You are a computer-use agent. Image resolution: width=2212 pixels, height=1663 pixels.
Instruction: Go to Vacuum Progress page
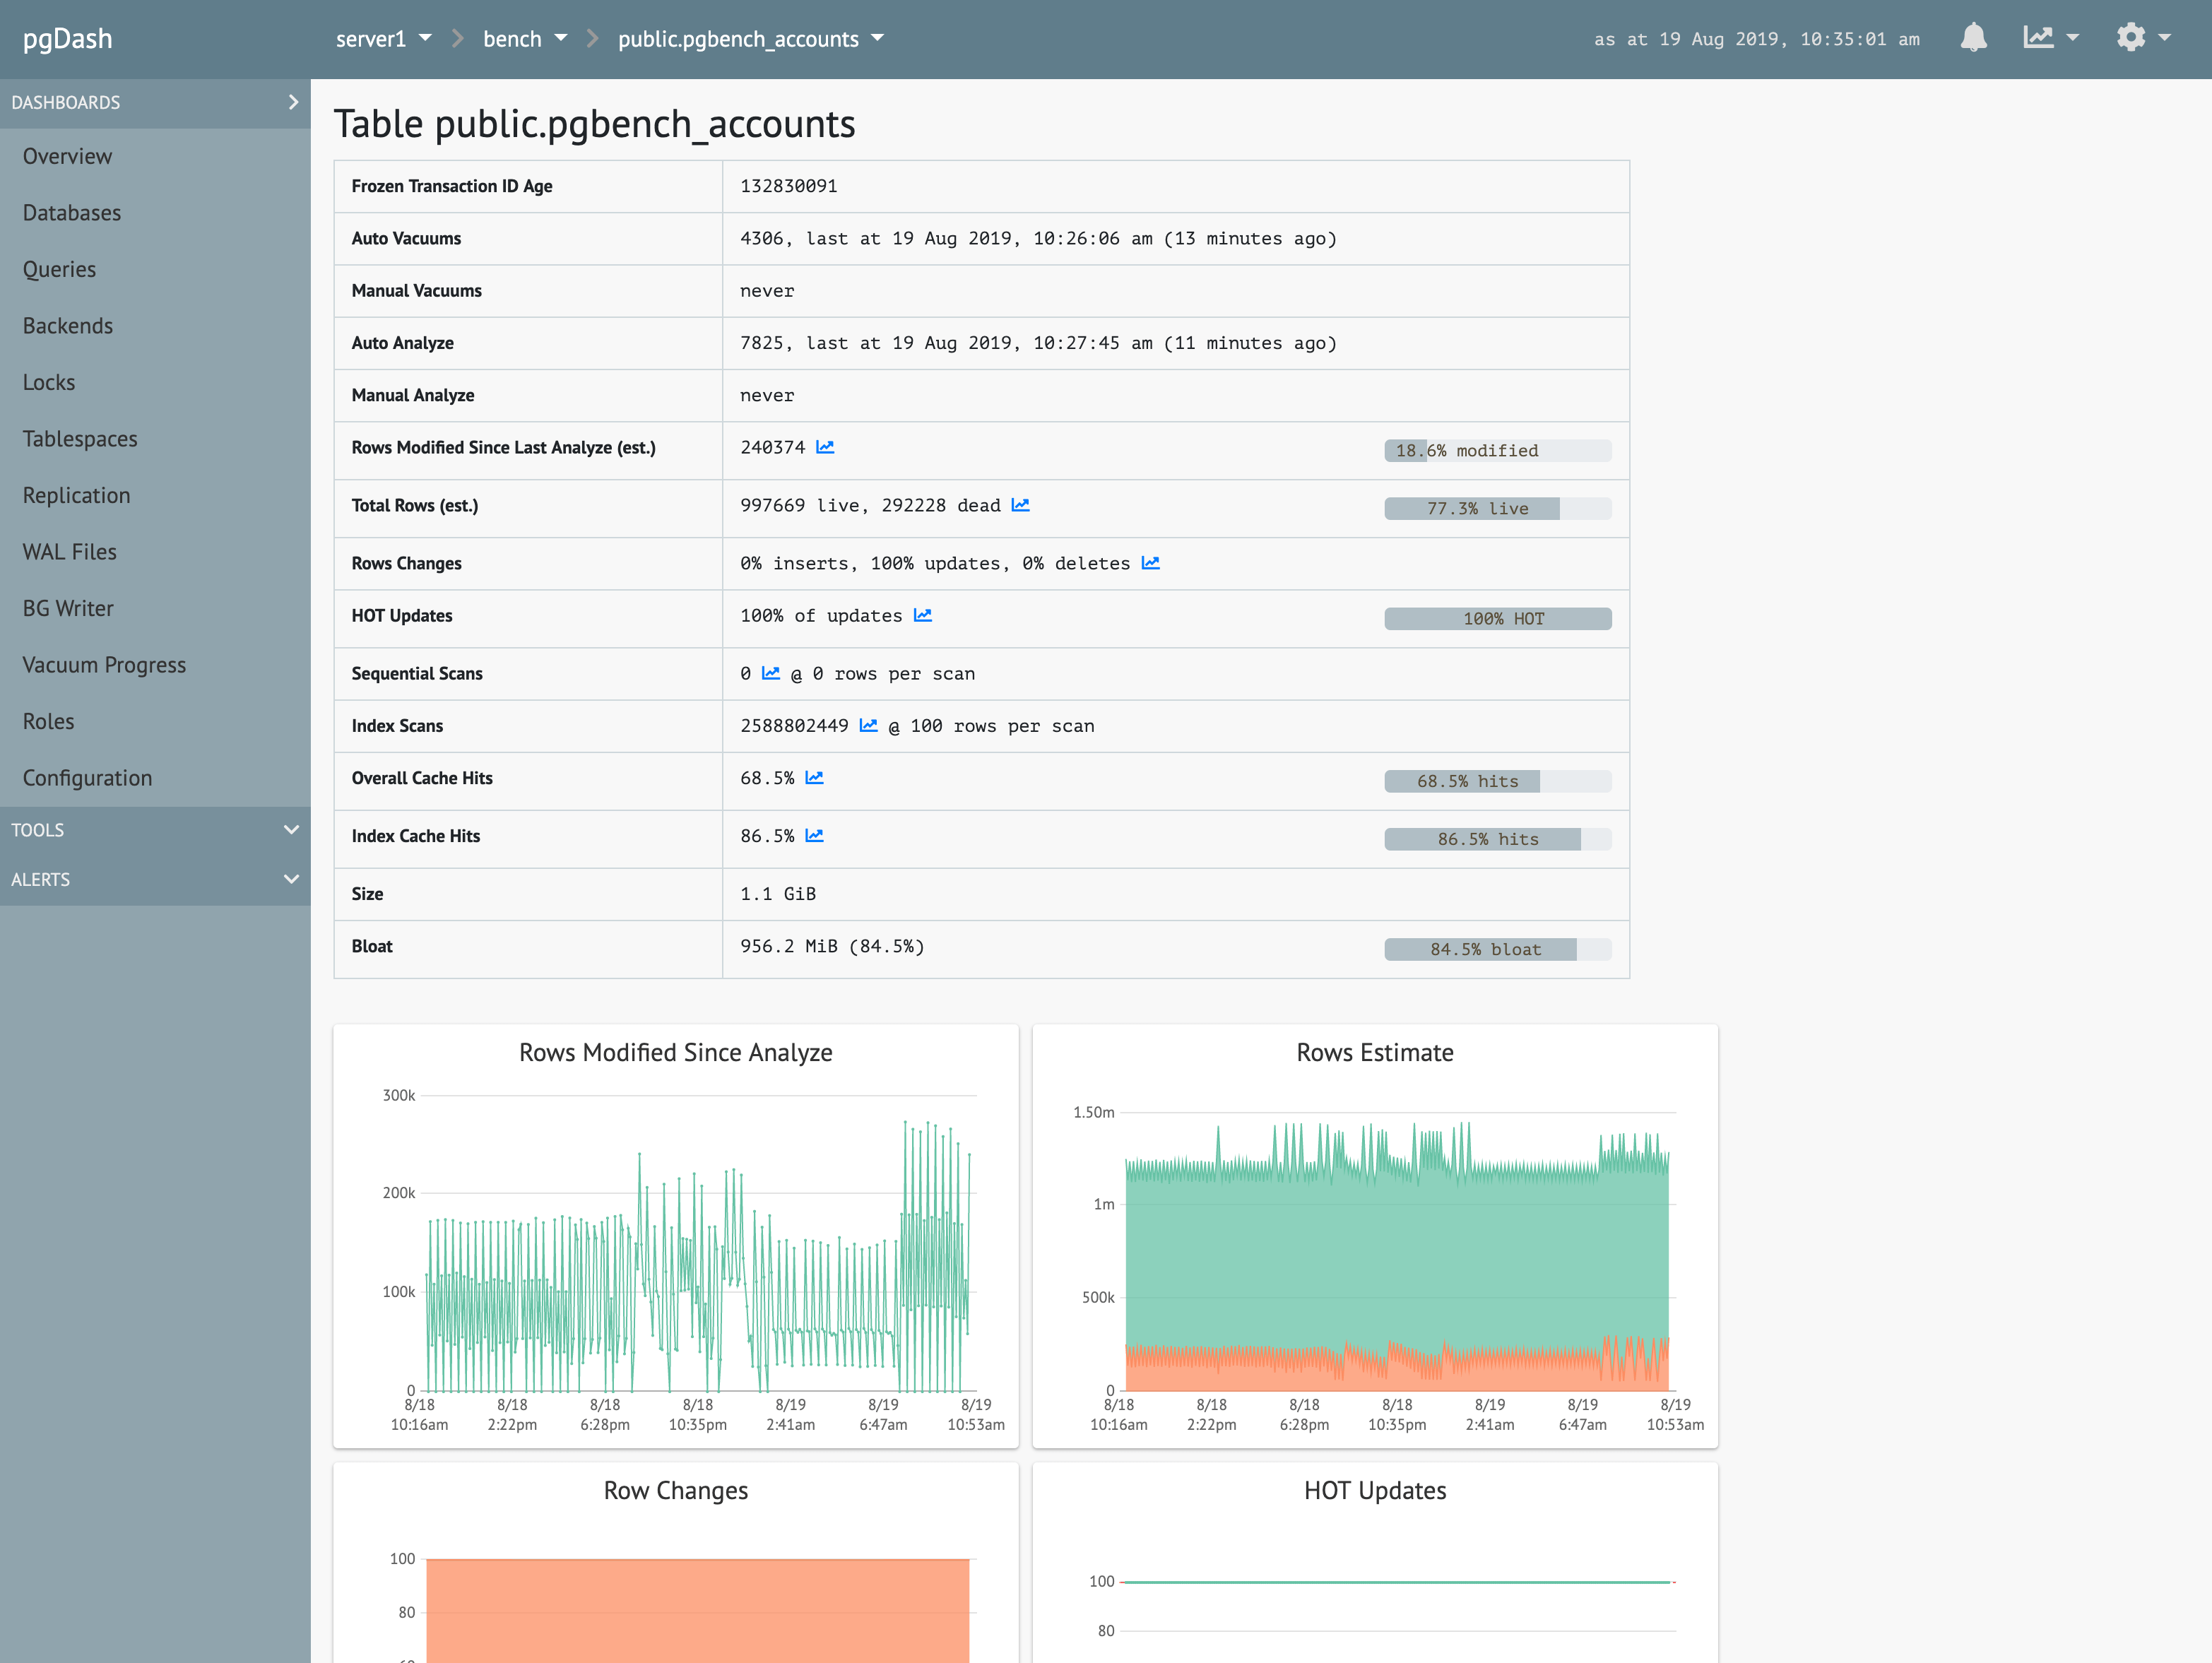pos(104,665)
